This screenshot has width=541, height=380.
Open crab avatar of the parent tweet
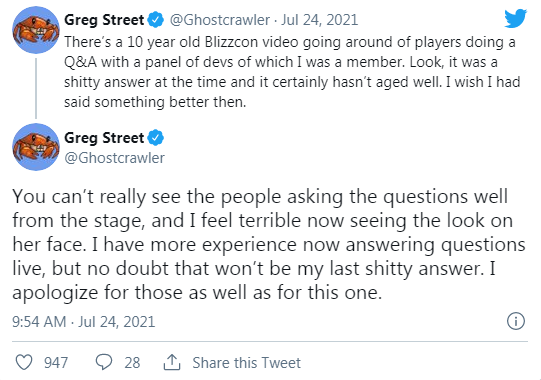coord(36,30)
